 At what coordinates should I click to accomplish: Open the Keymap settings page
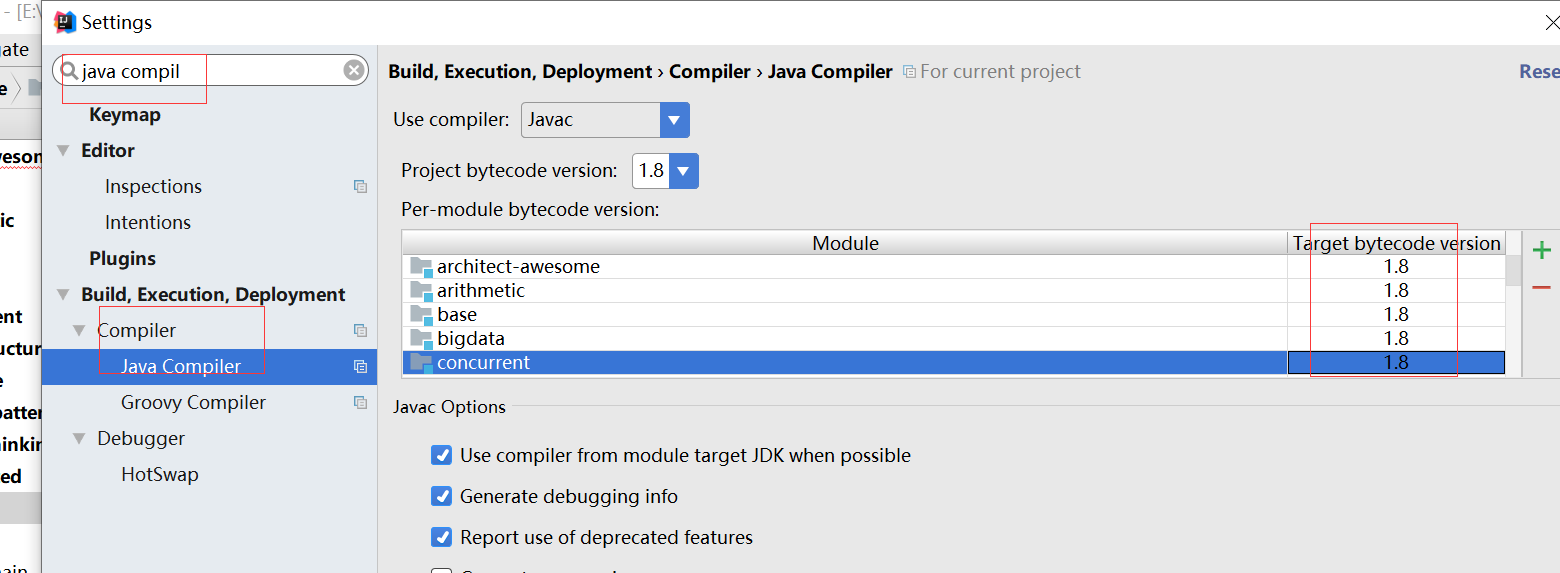point(125,115)
